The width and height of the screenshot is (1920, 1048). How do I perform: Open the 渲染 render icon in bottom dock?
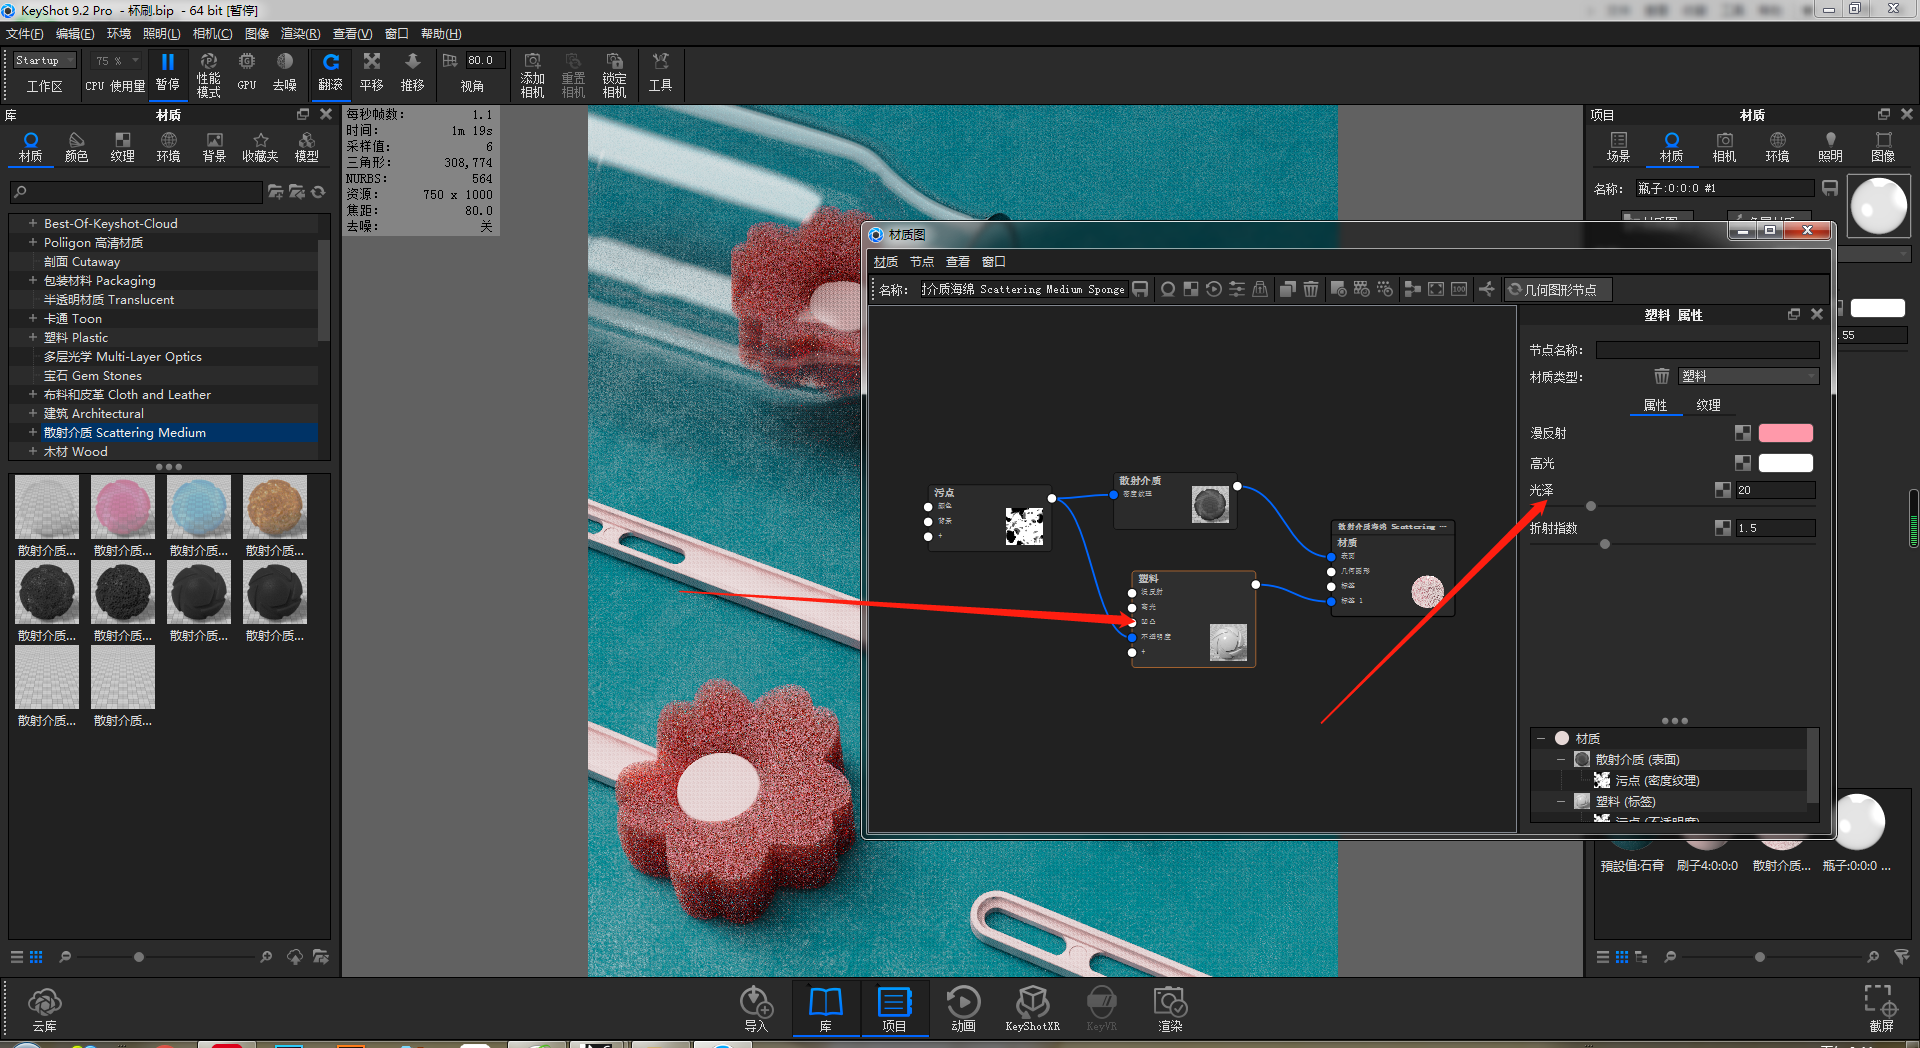coord(1169,1008)
